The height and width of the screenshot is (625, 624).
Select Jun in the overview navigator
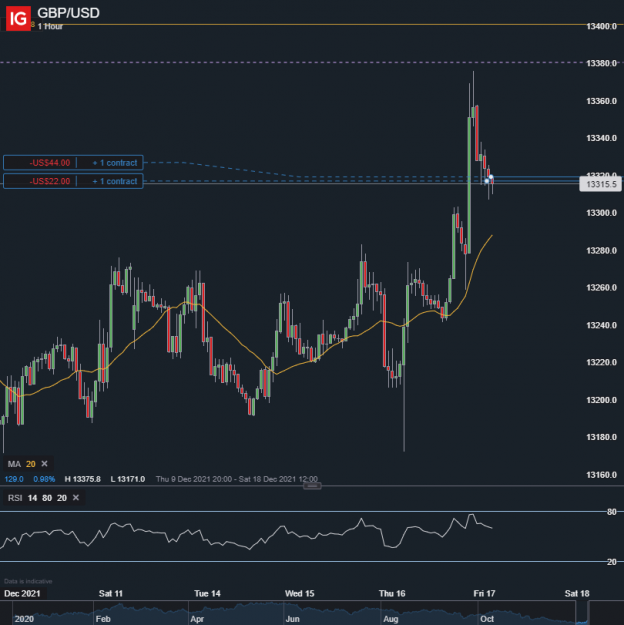[292, 619]
